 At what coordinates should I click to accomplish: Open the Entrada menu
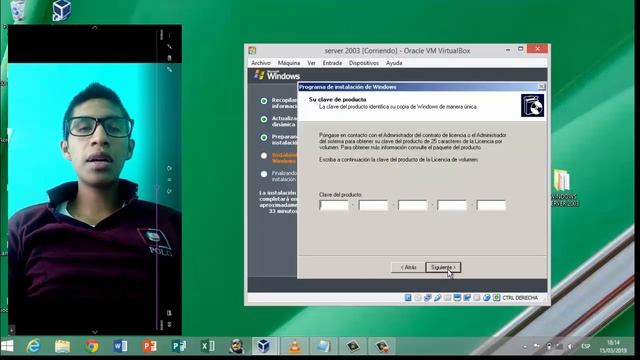(332, 63)
